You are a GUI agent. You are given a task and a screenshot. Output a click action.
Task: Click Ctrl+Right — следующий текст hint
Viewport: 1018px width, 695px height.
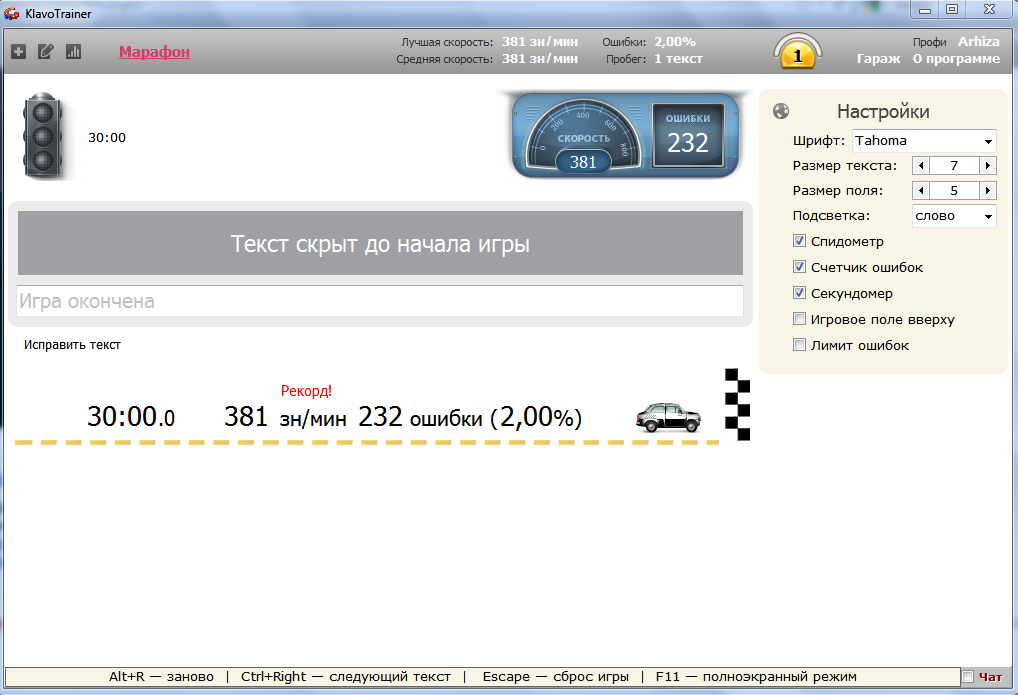coord(345,677)
